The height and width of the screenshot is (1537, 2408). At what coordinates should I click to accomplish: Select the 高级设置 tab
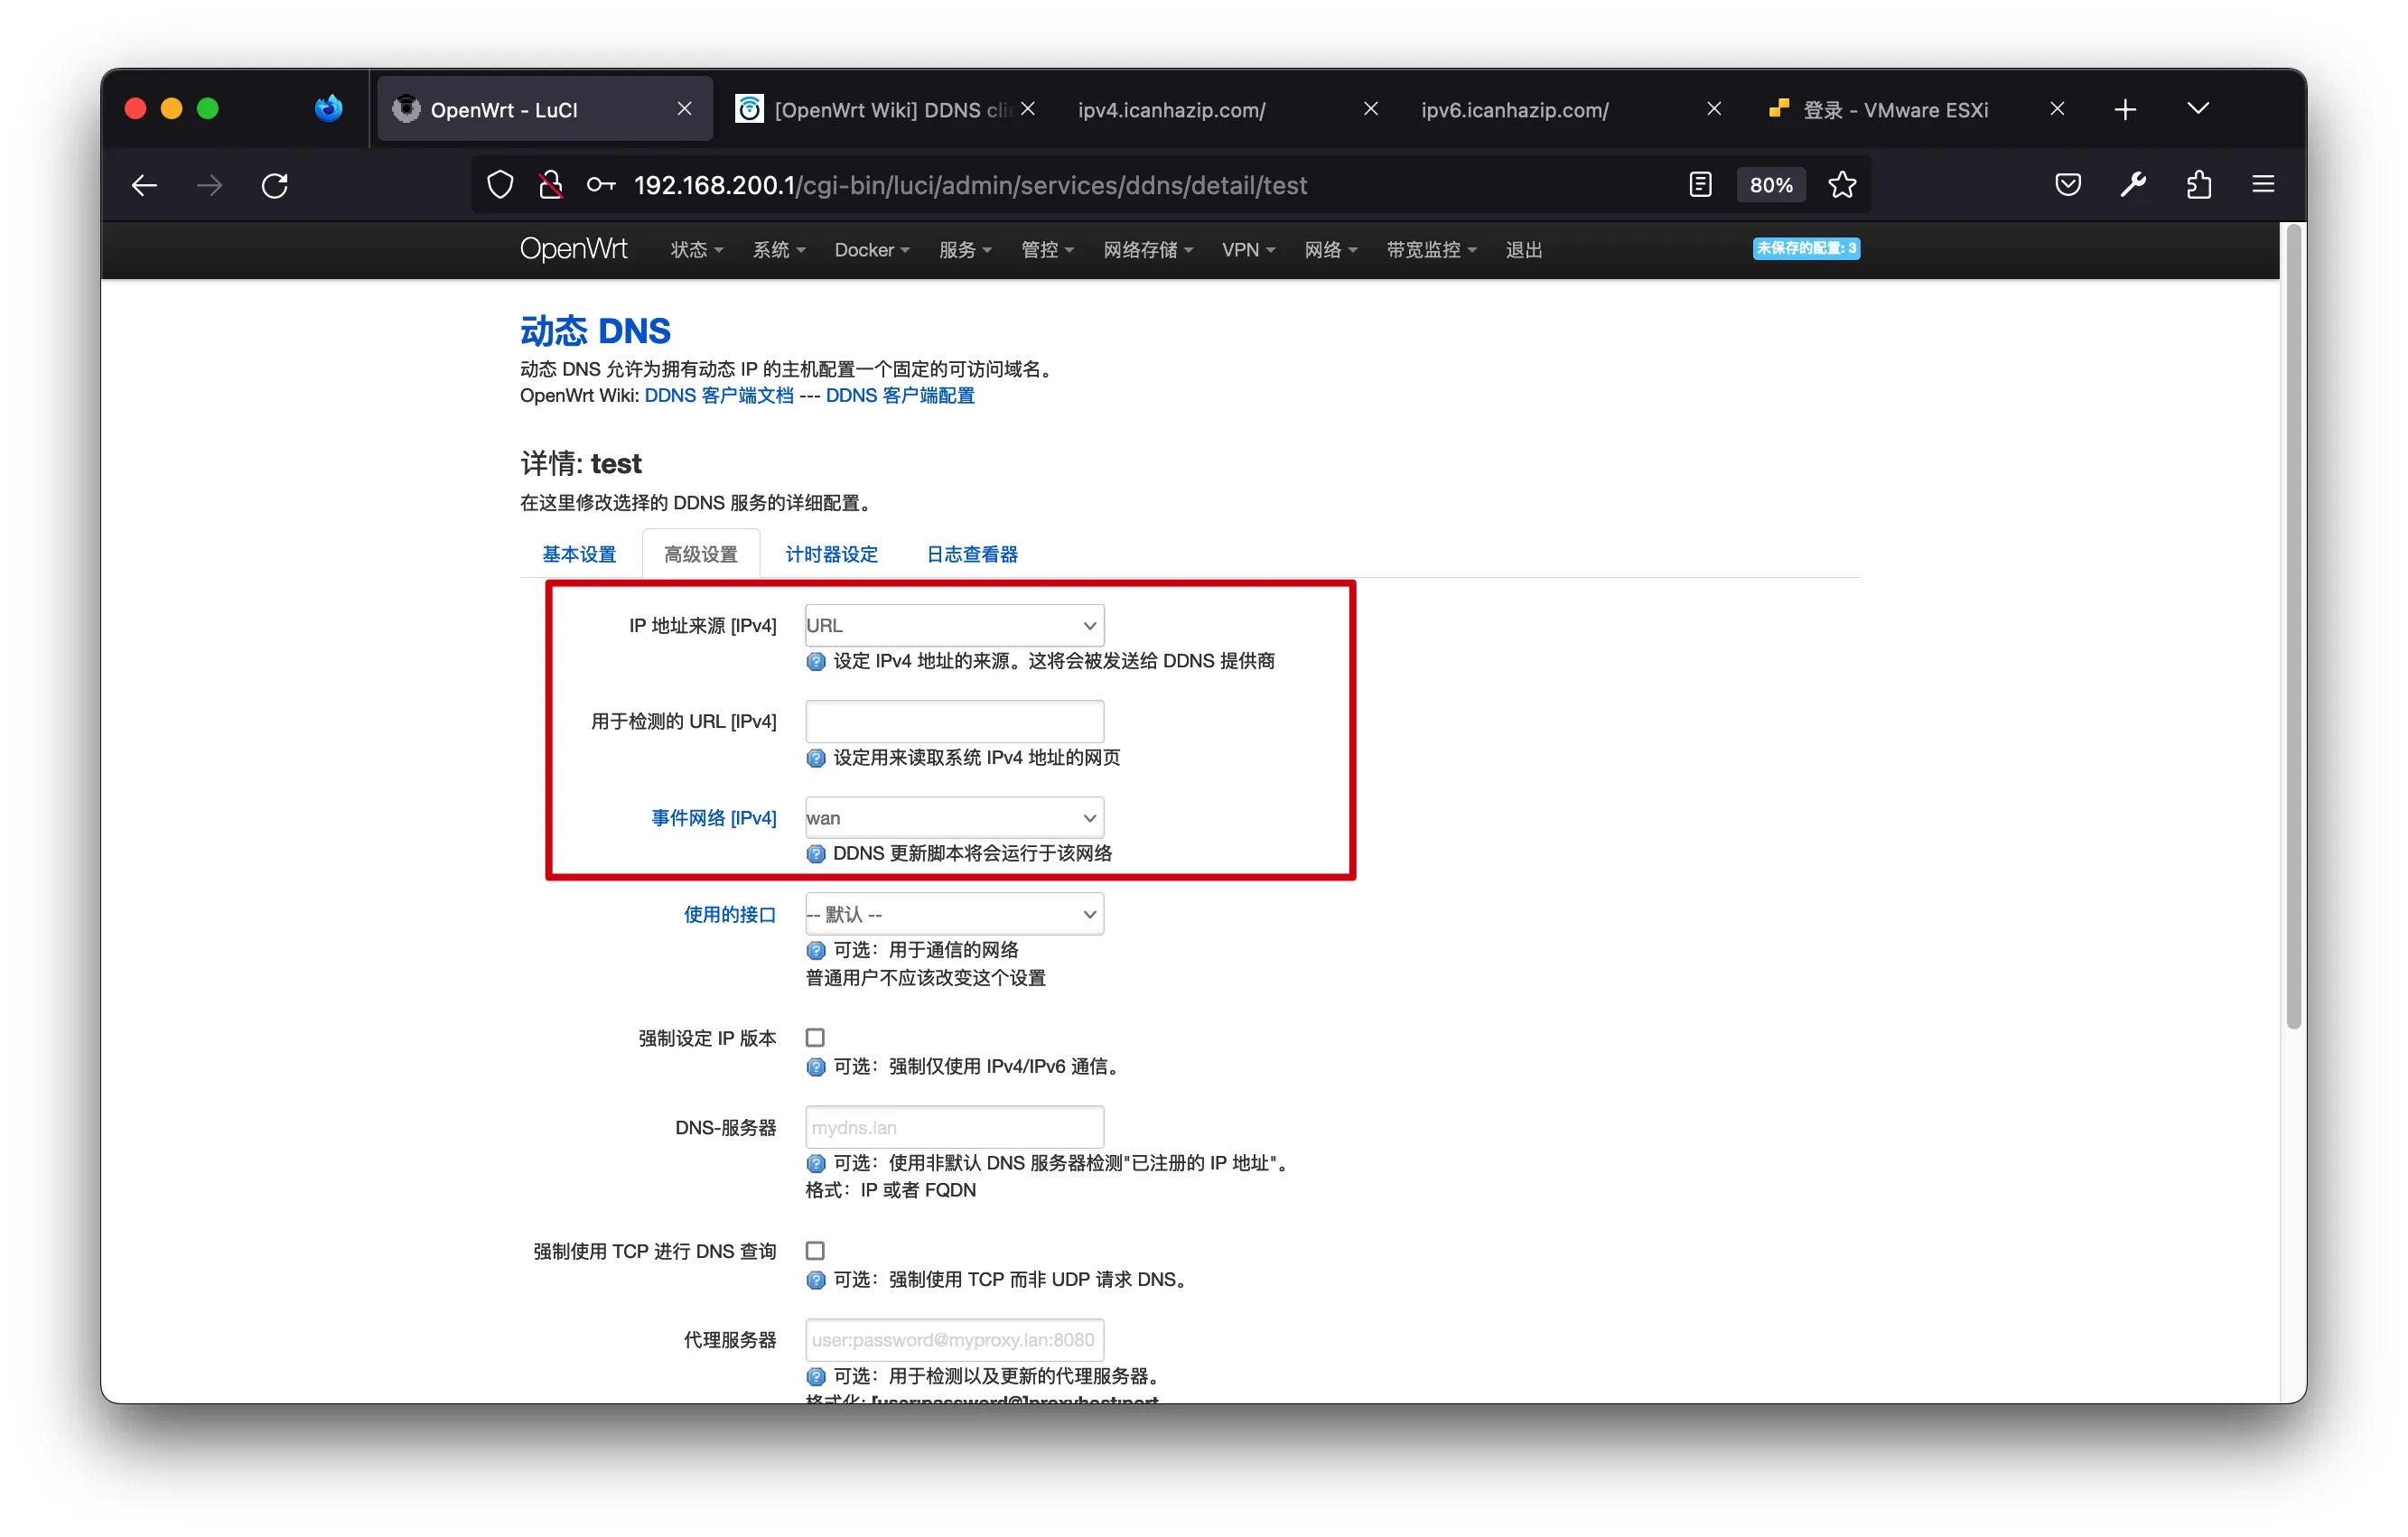pyautogui.click(x=700, y=554)
